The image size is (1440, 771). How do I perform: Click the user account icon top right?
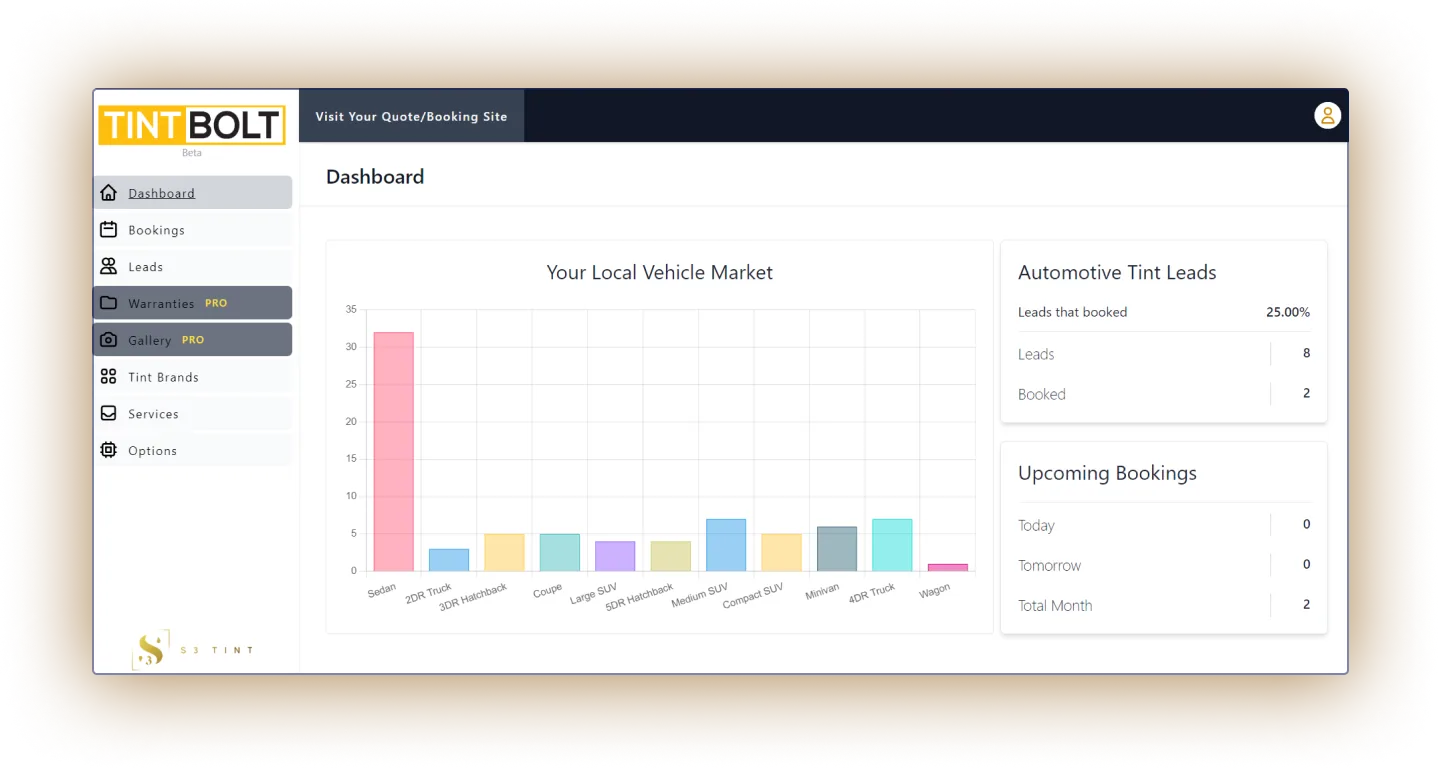[x=1327, y=115]
